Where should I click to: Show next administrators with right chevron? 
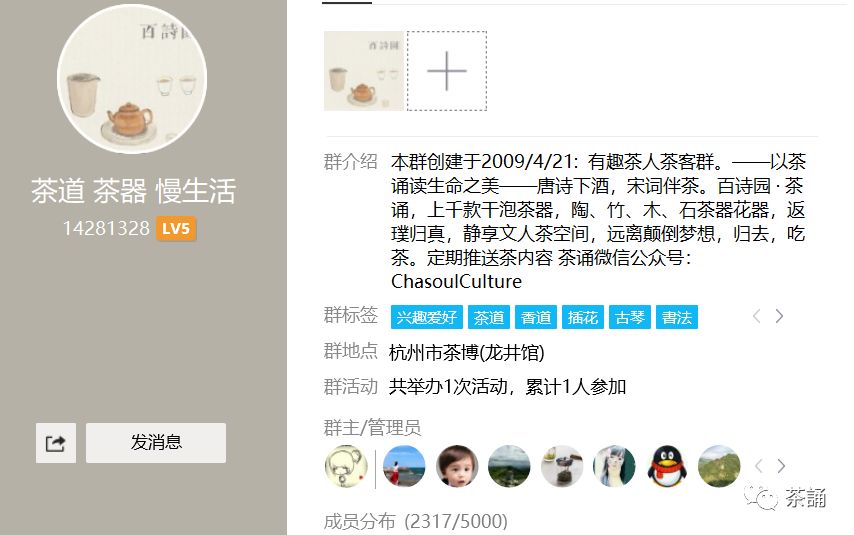click(781, 466)
